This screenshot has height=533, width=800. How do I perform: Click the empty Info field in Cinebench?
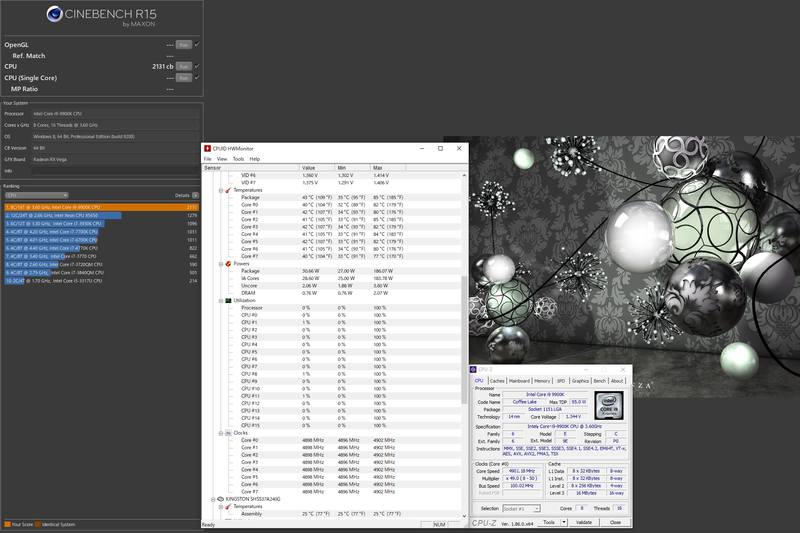(x=115, y=171)
